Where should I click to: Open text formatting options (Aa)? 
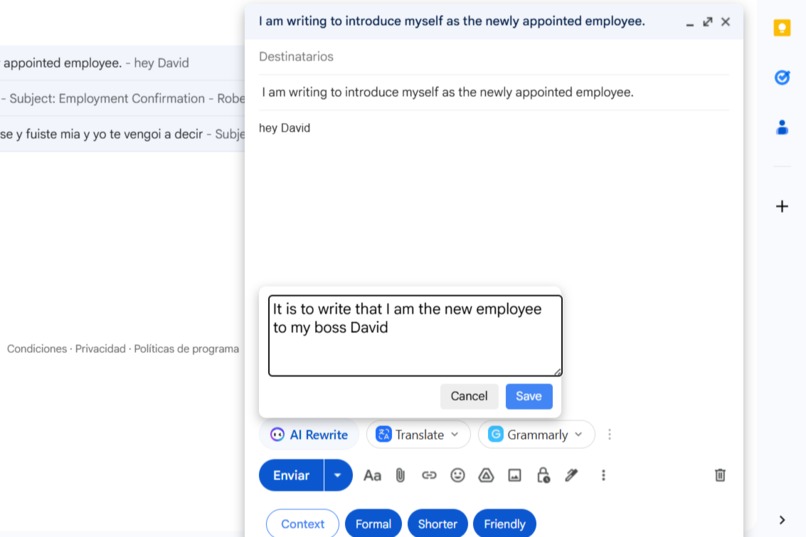[372, 475]
